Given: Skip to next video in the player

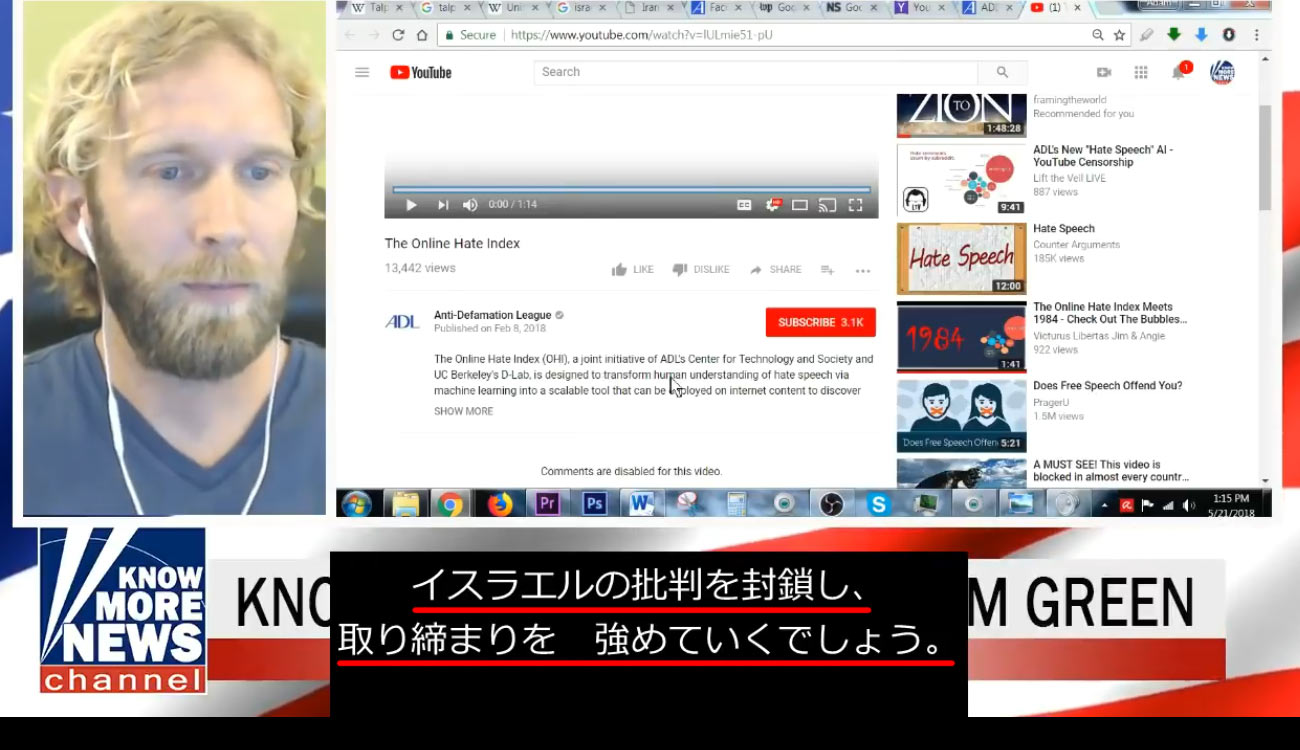Looking at the screenshot, I should click(442, 205).
